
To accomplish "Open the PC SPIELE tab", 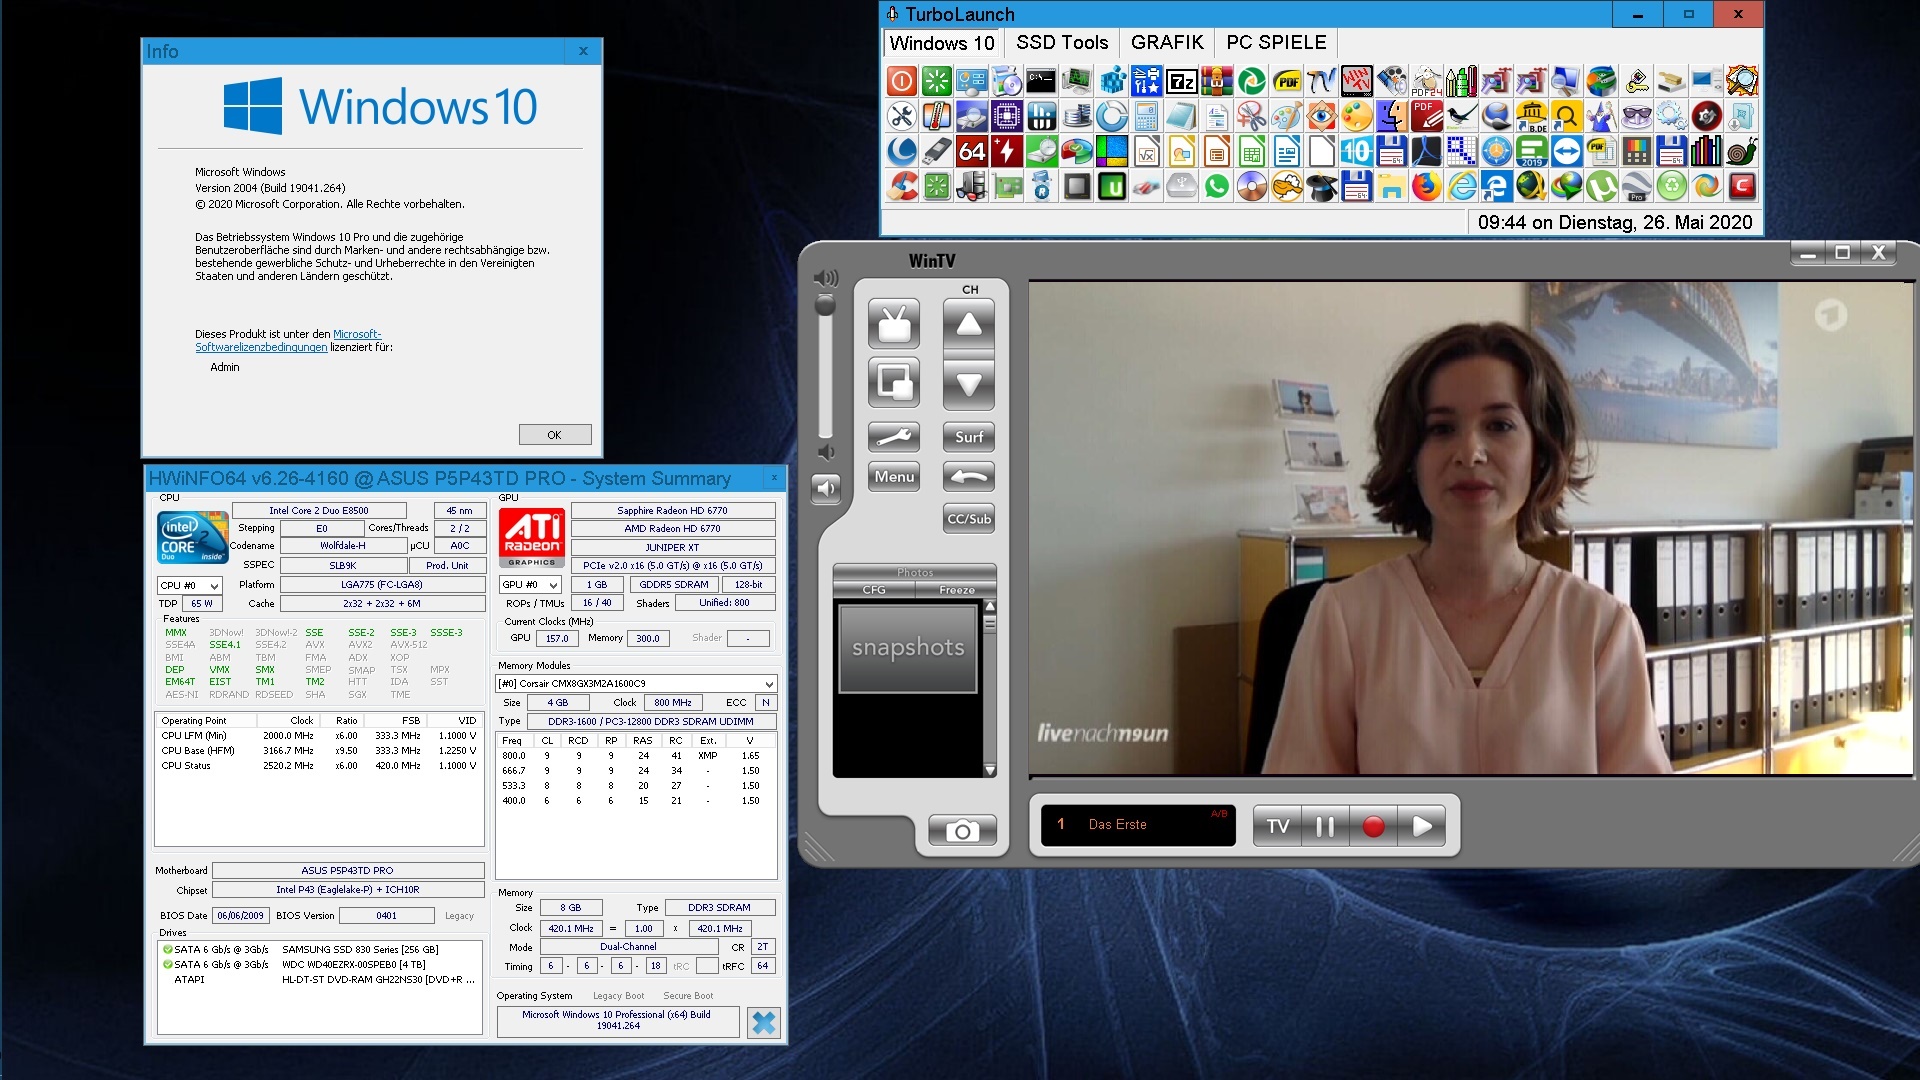I will point(1276,43).
